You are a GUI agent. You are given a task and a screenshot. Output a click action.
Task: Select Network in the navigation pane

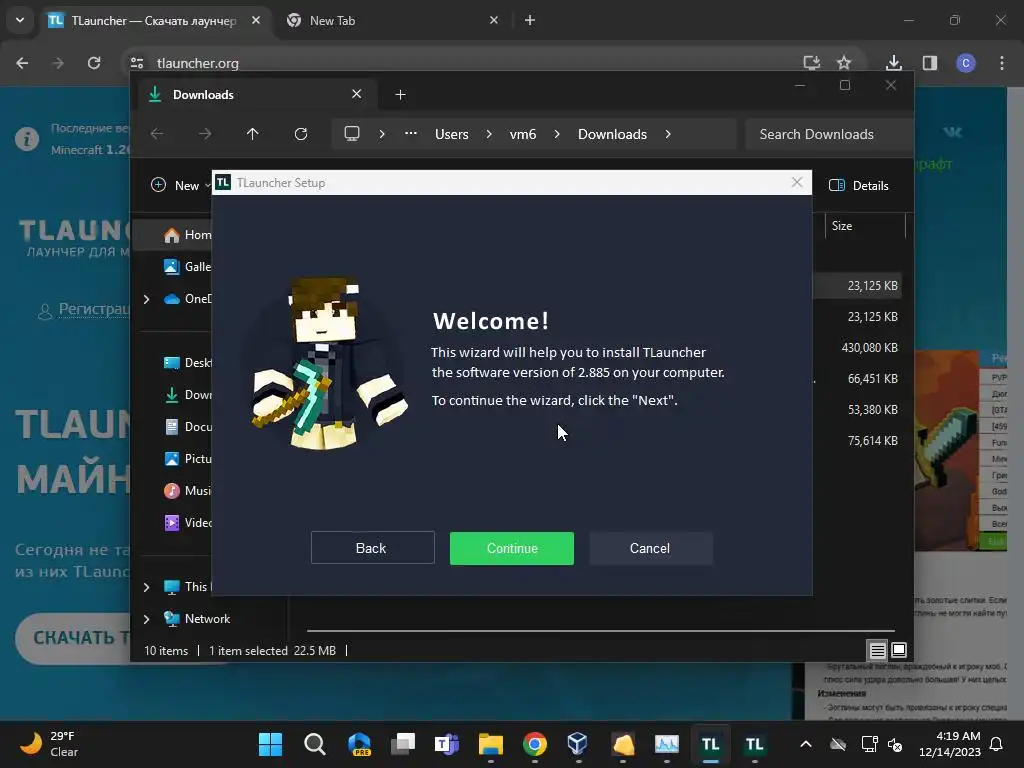tap(197, 618)
